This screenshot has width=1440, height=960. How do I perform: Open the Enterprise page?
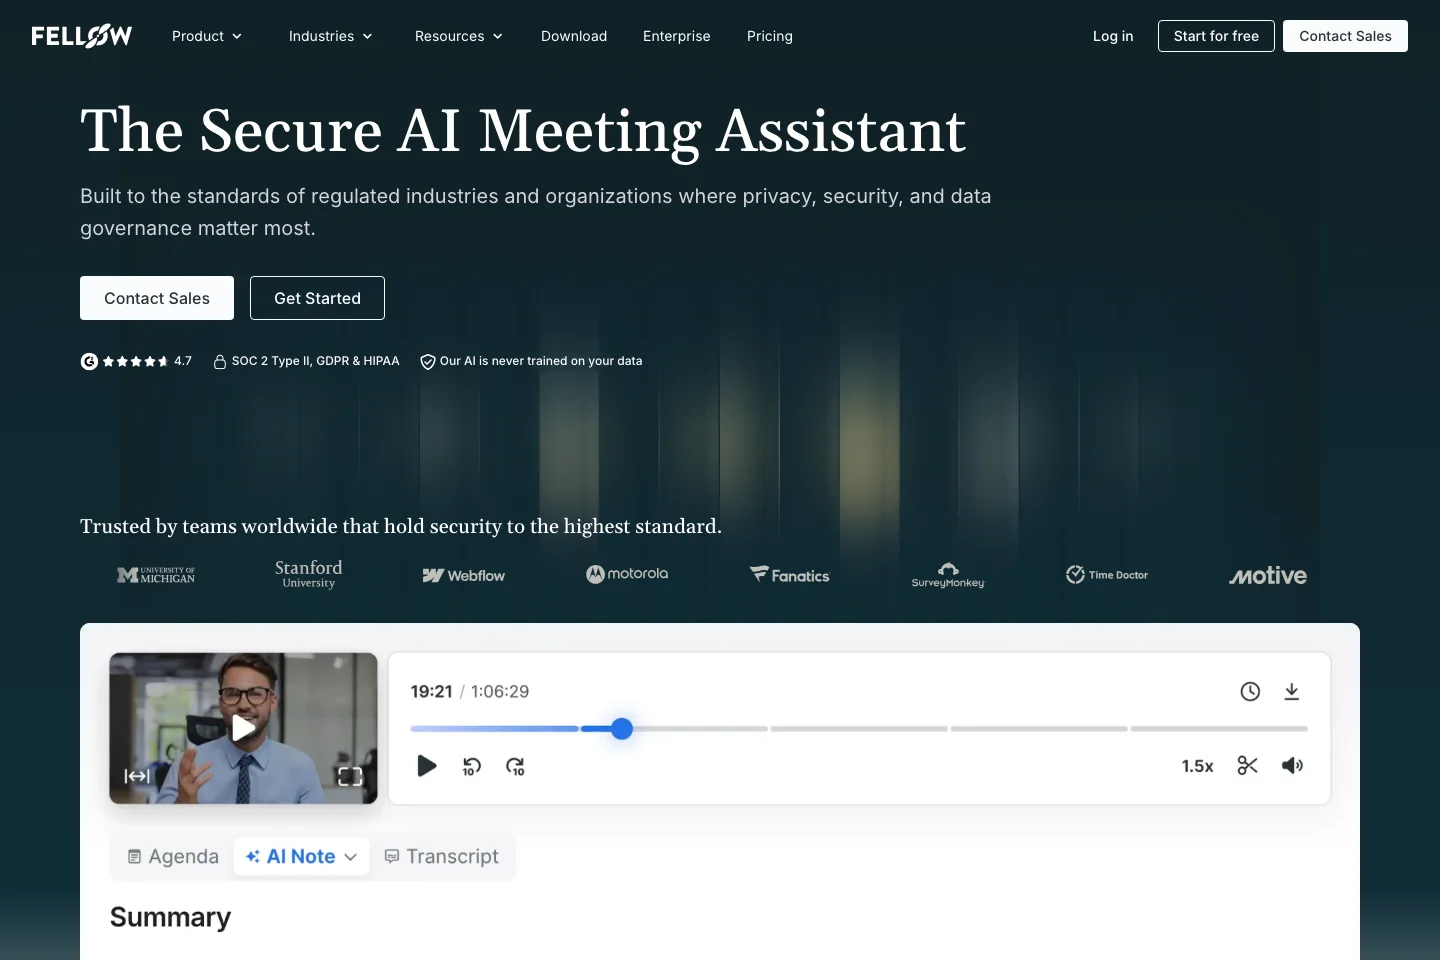point(677,36)
